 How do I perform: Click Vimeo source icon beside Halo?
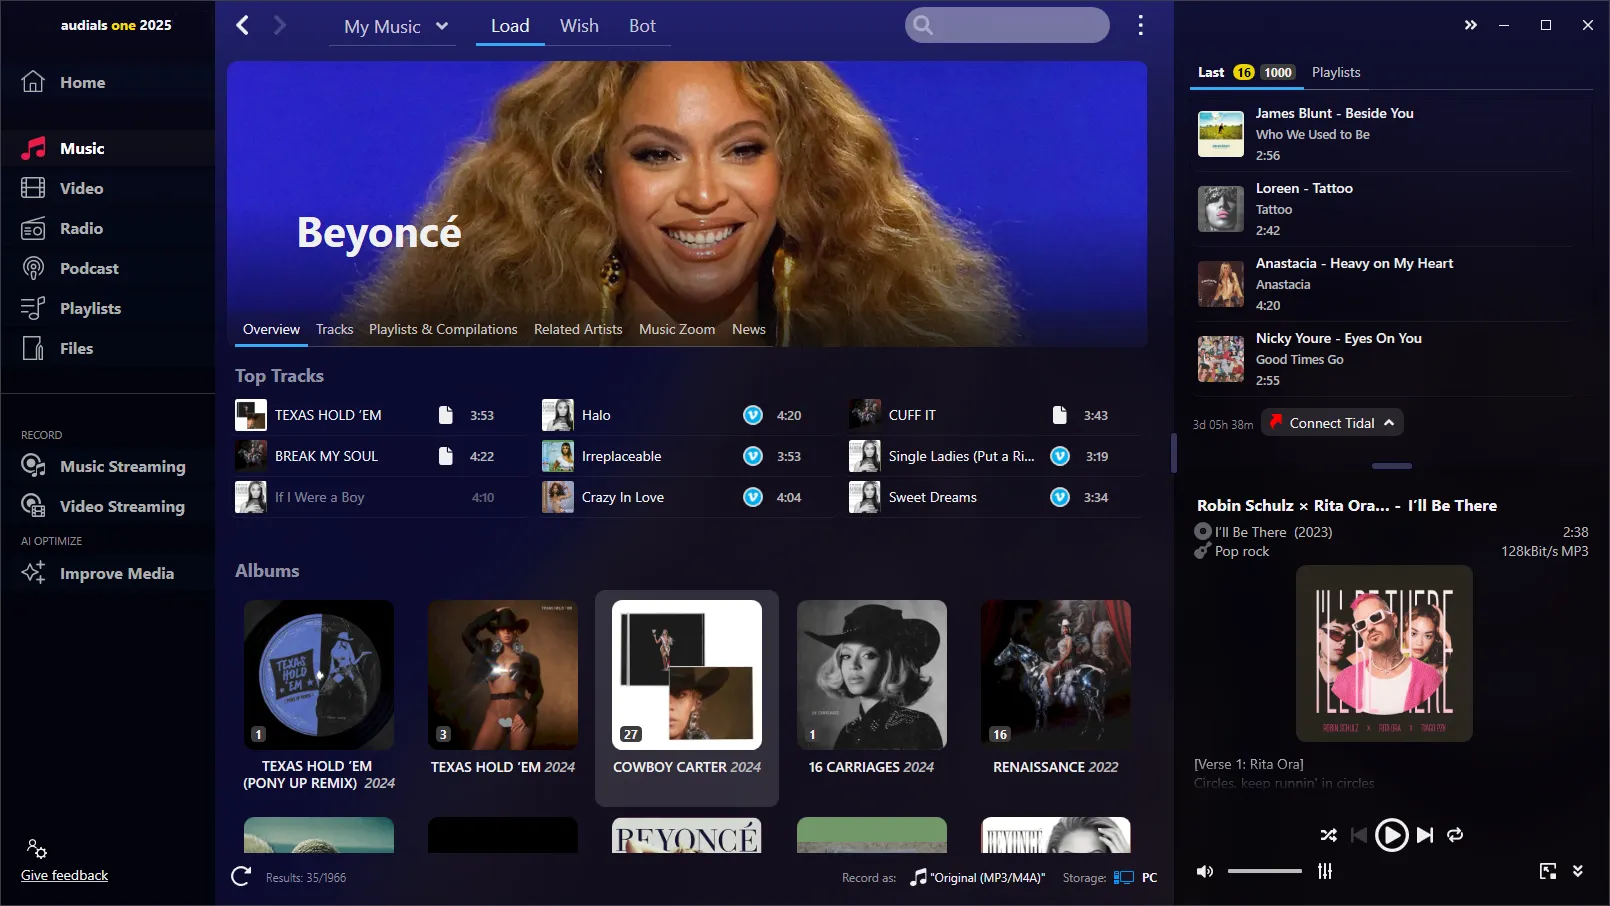pos(753,415)
